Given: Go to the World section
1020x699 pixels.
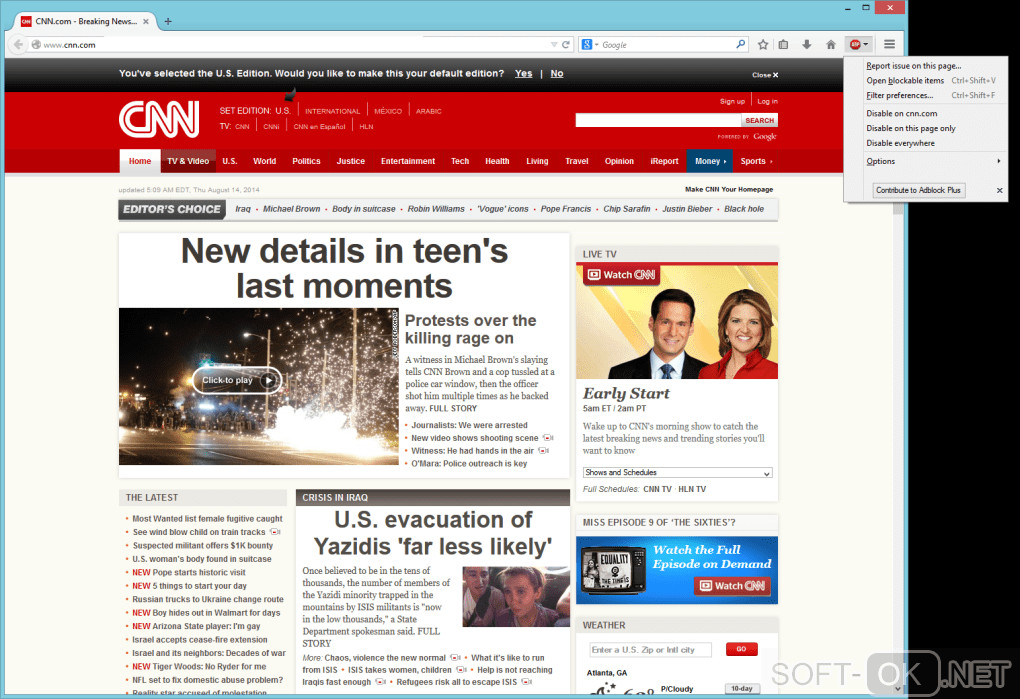Looking at the screenshot, I should [x=264, y=161].
